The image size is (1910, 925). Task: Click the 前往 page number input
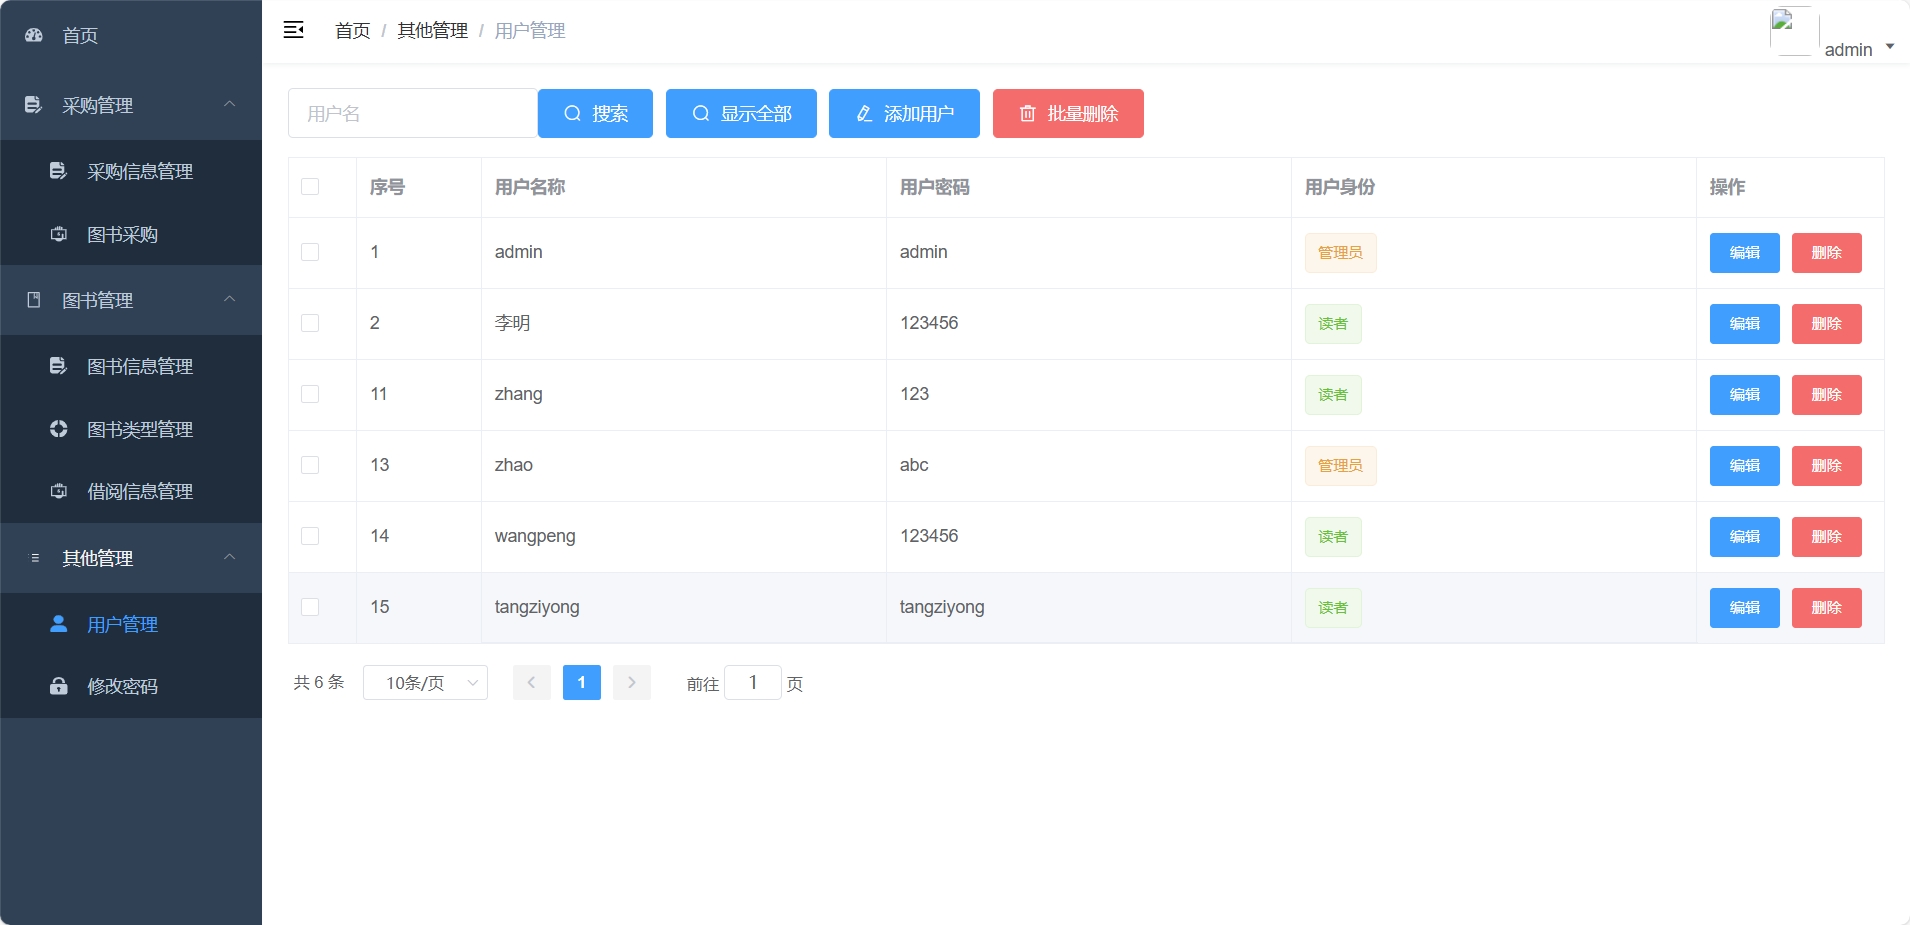752,682
